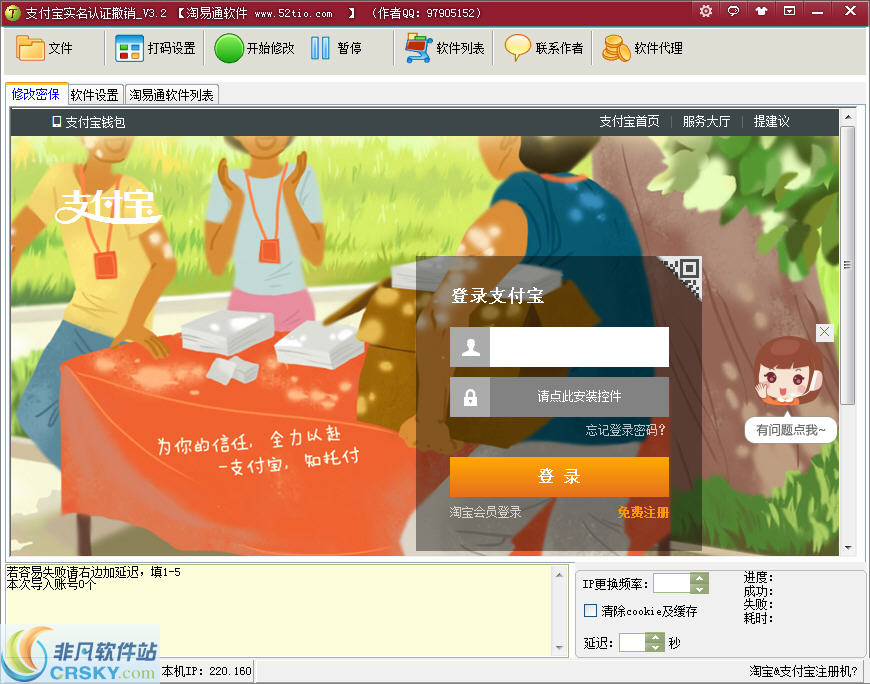Open 打码设置 captcha settings icon
870x684 pixels.
(129, 48)
